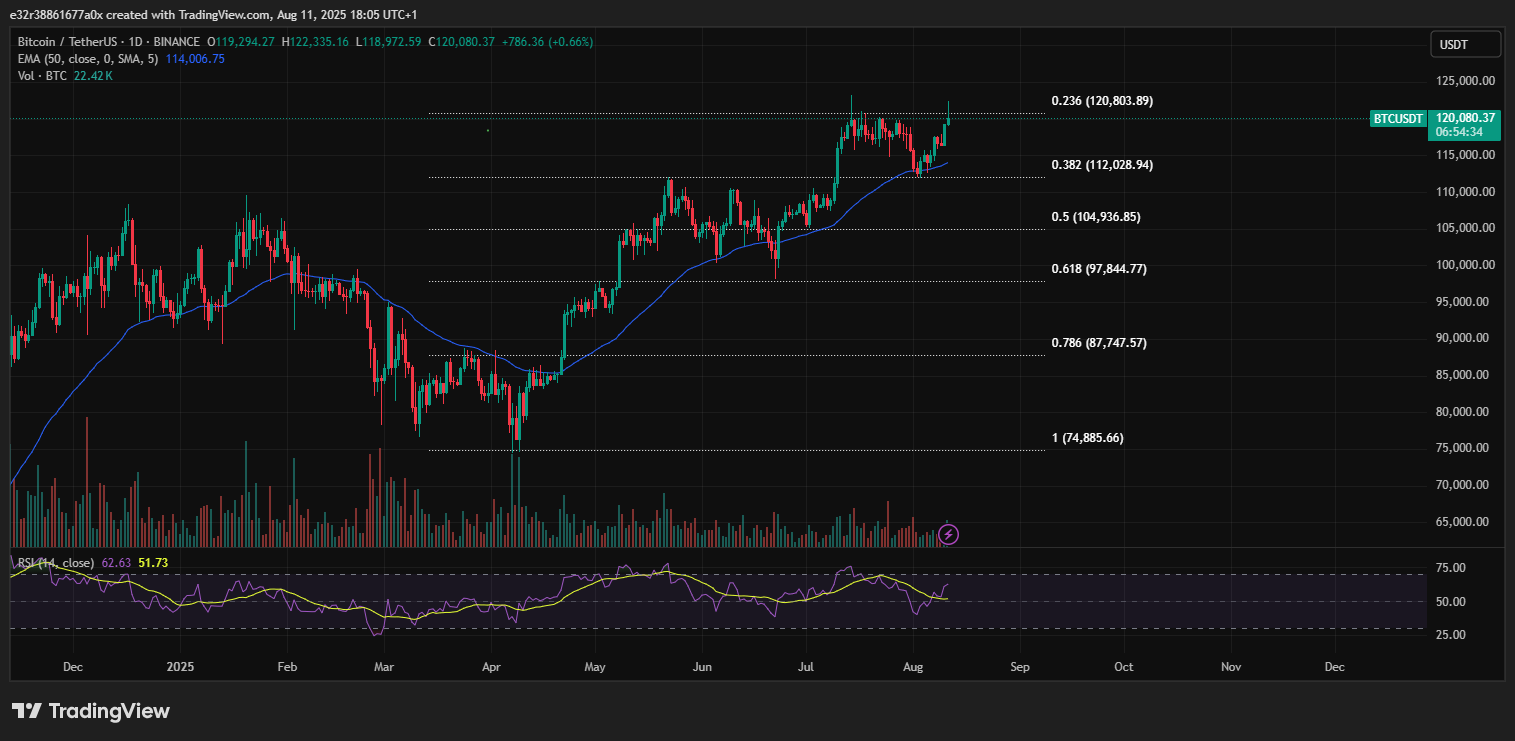
Task: Click the 105,000.00 price axis label
Action: pos(1466,228)
